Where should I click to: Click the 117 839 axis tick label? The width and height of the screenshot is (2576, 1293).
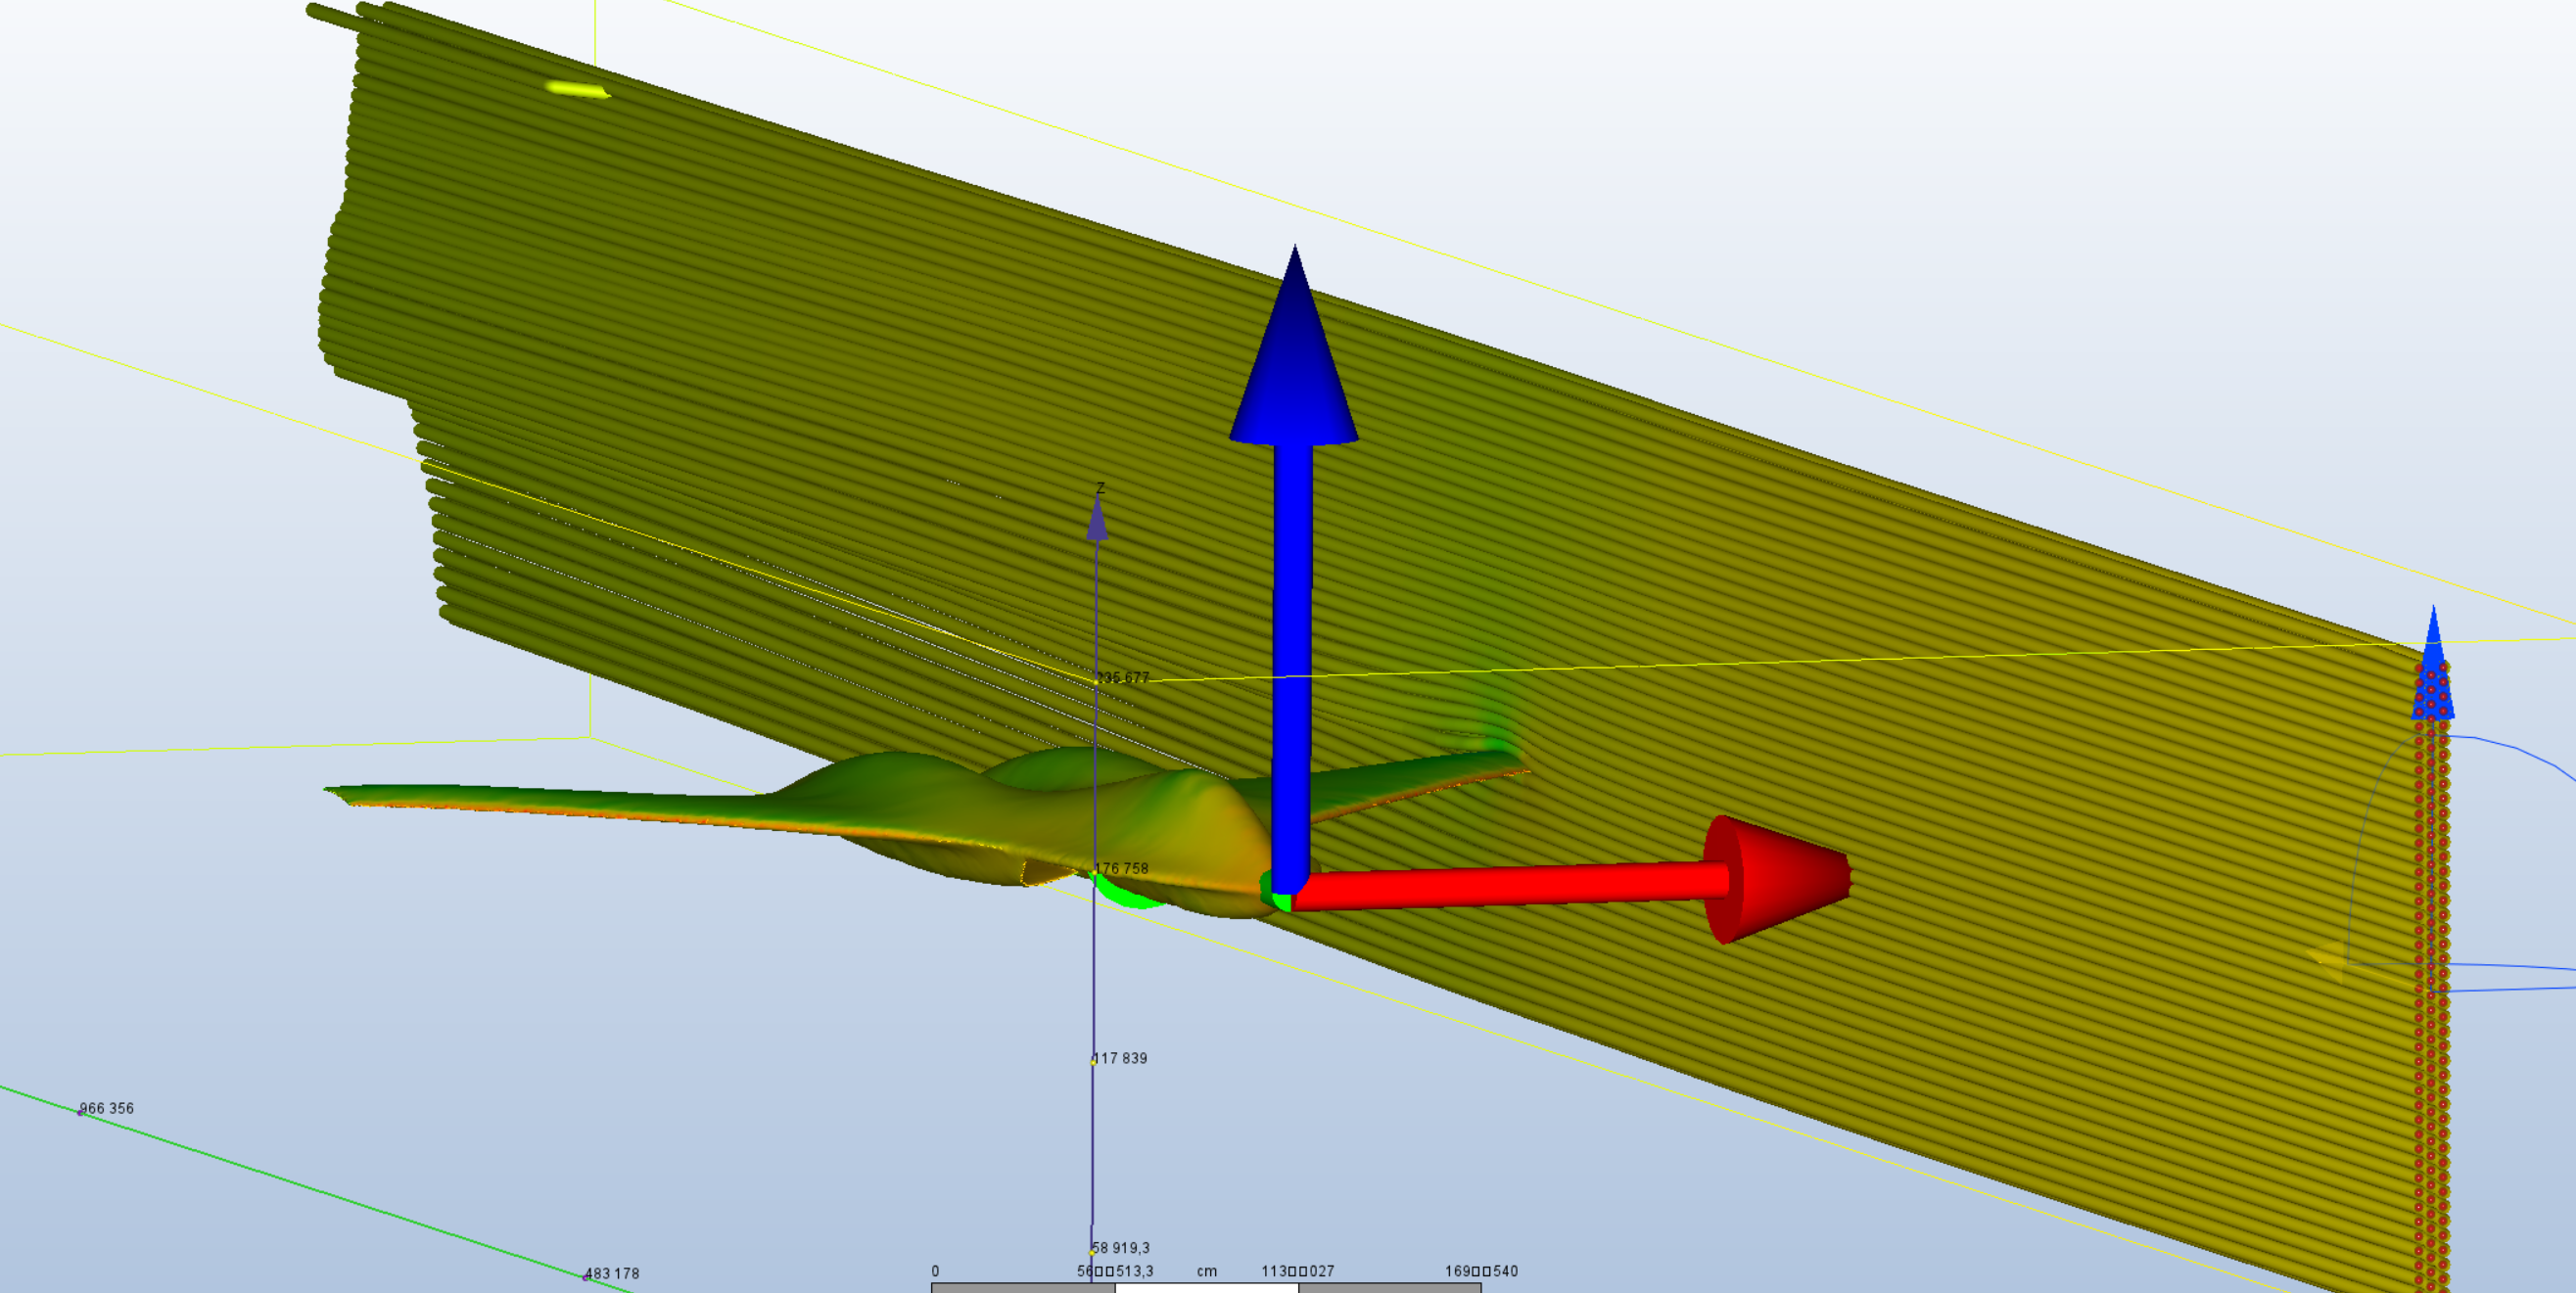(1121, 1058)
